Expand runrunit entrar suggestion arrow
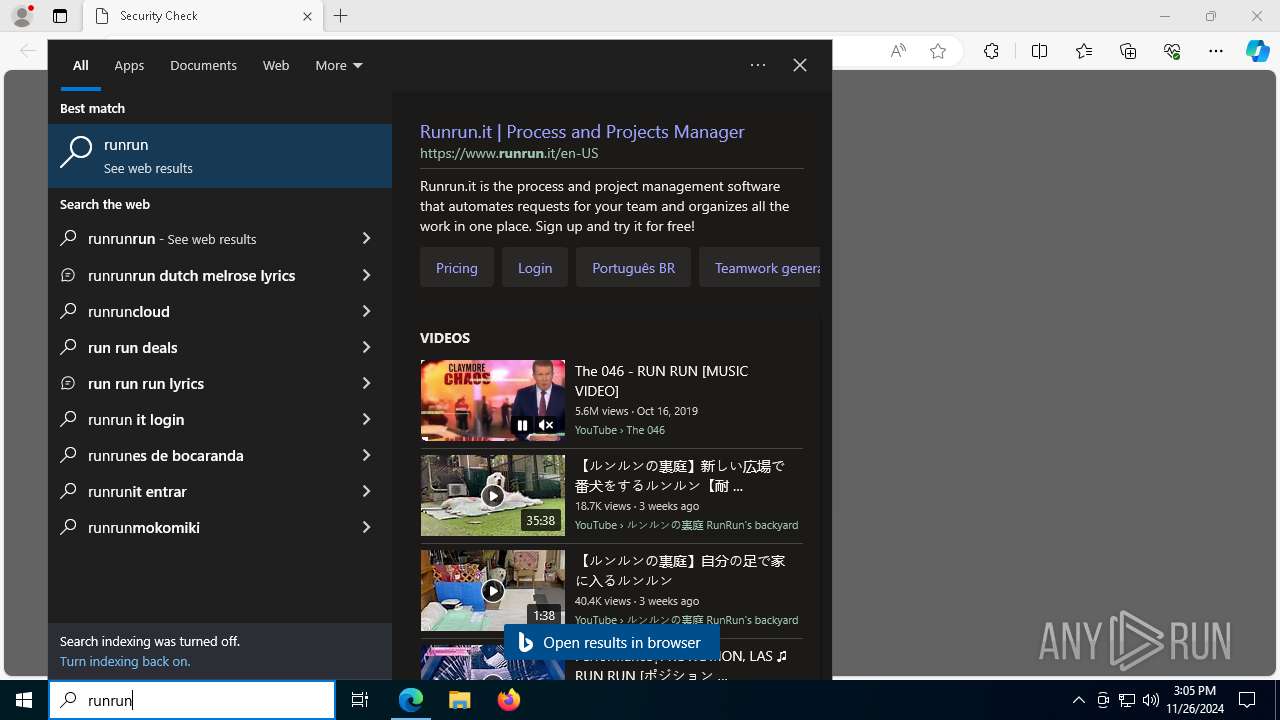Screen dimensions: 1280x720 coord(366,491)
